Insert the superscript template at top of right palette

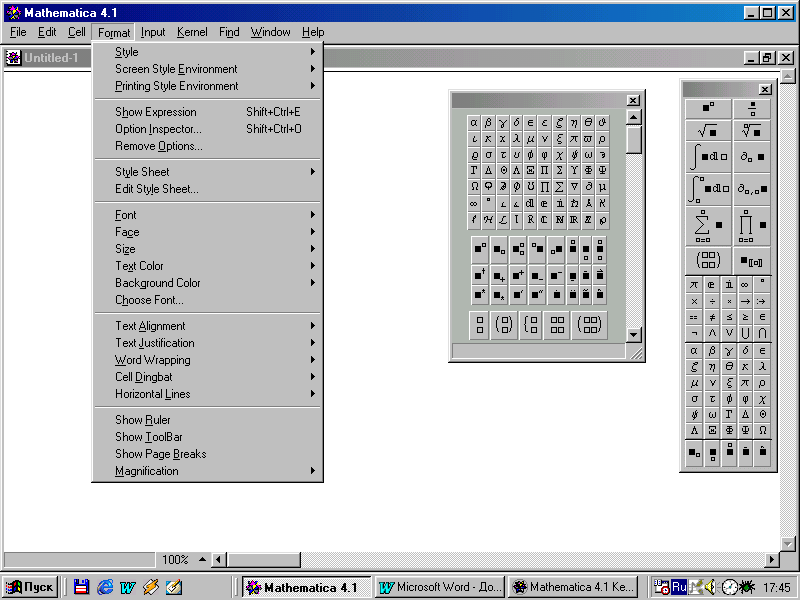coord(708,109)
